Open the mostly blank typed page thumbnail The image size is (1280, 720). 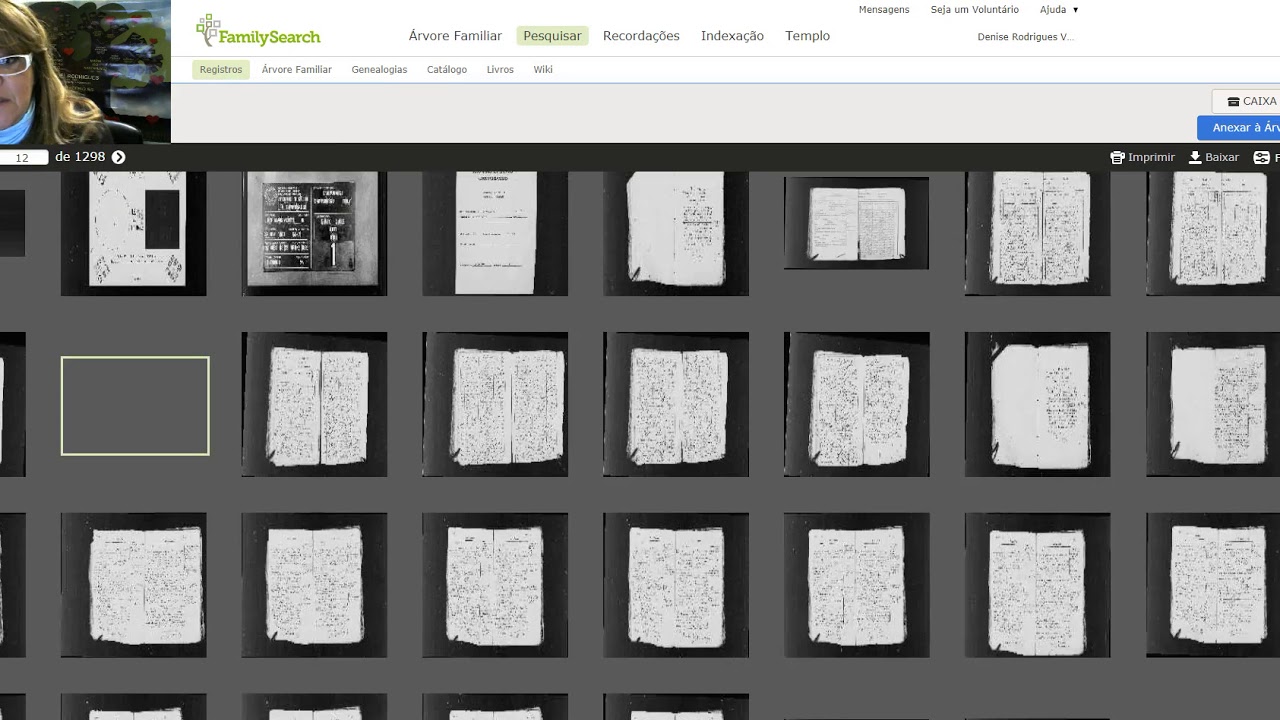pyautogui.click(x=495, y=233)
